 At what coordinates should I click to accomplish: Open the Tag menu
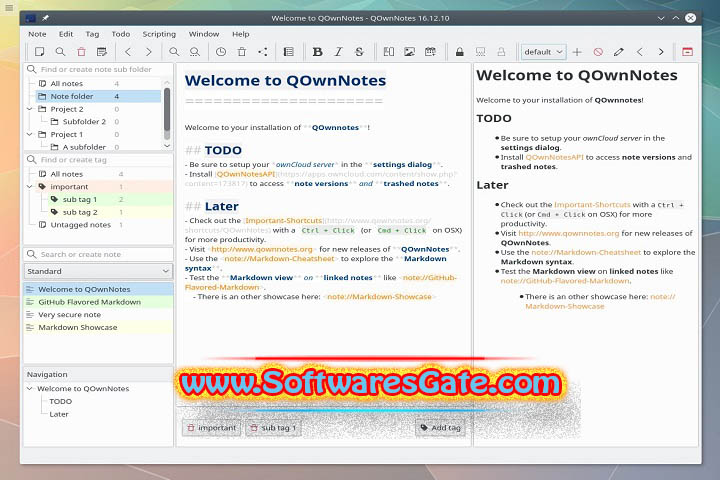tap(92, 34)
